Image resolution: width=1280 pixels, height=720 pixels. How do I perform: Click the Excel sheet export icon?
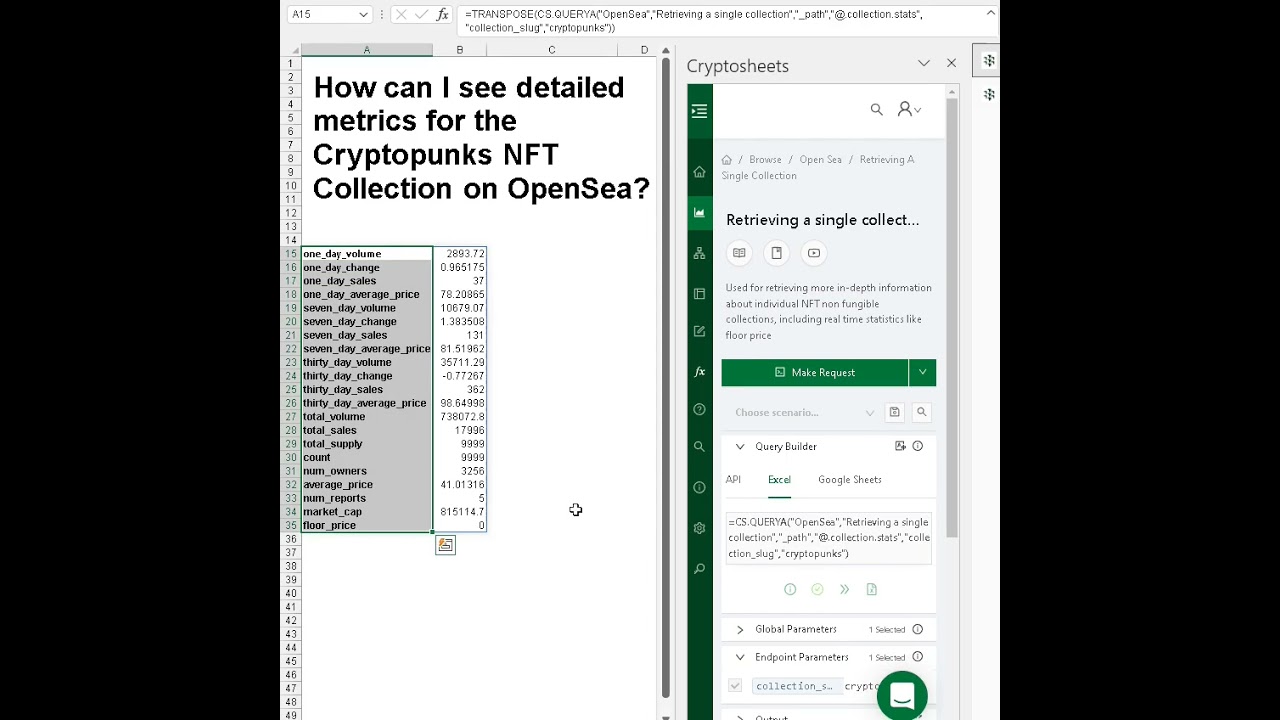[871, 589]
